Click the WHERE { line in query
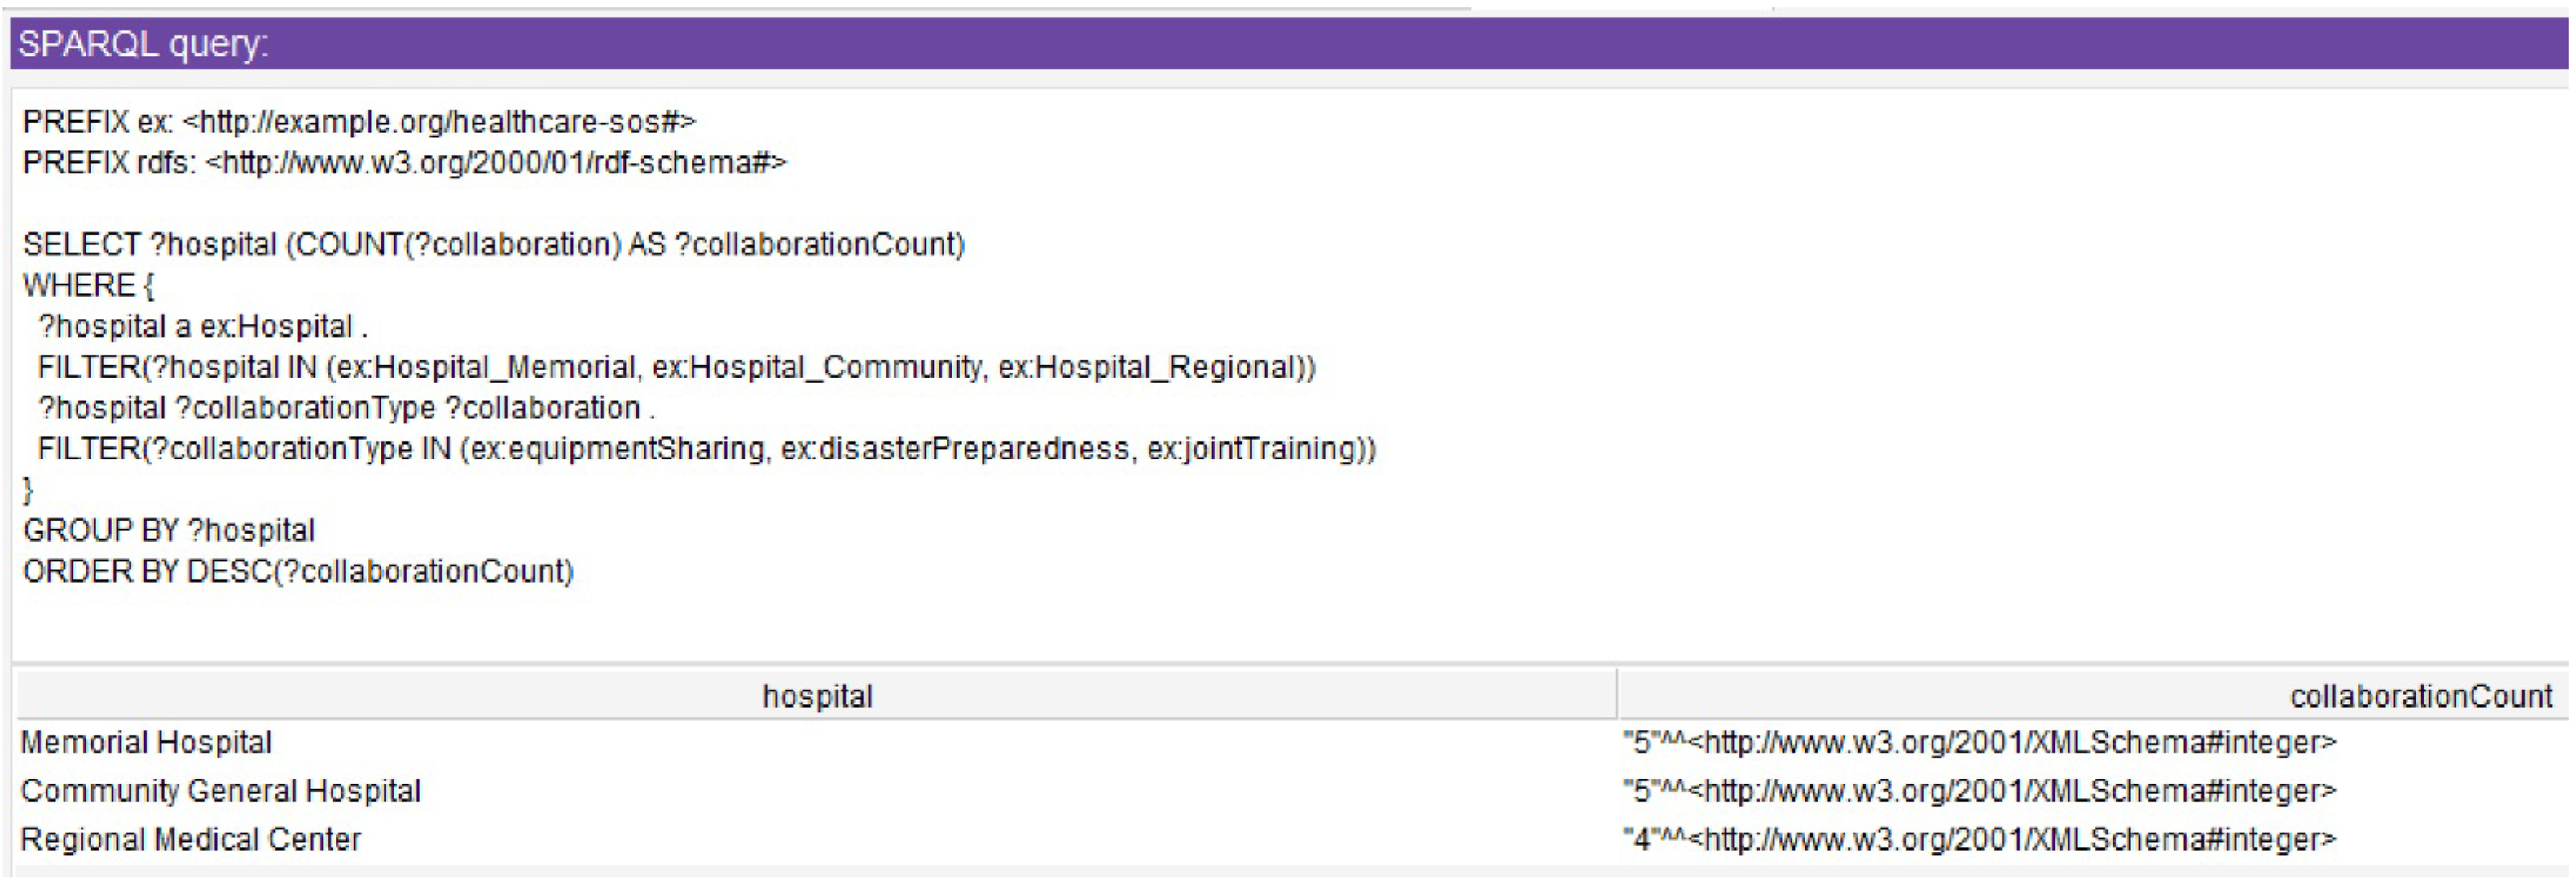Image resolution: width=2576 pixels, height=882 pixels. pyautogui.click(x=88, y=286)
